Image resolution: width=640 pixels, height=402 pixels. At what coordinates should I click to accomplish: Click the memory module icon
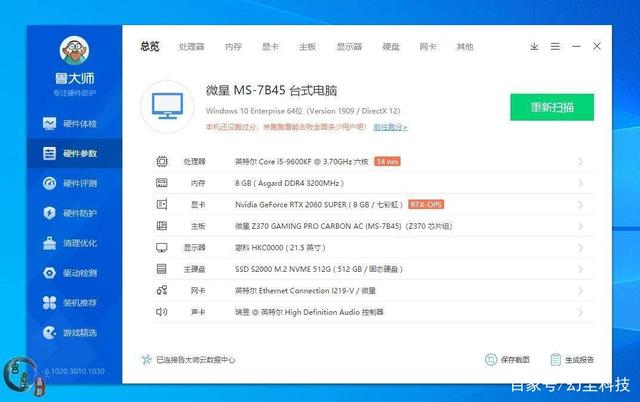tap(162, 183)
